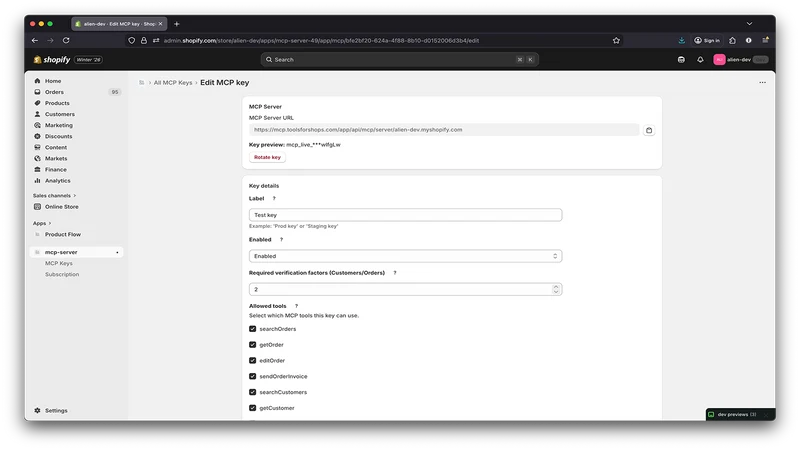Select the alien-dev Edit MCP key tab

pos(119,23)
